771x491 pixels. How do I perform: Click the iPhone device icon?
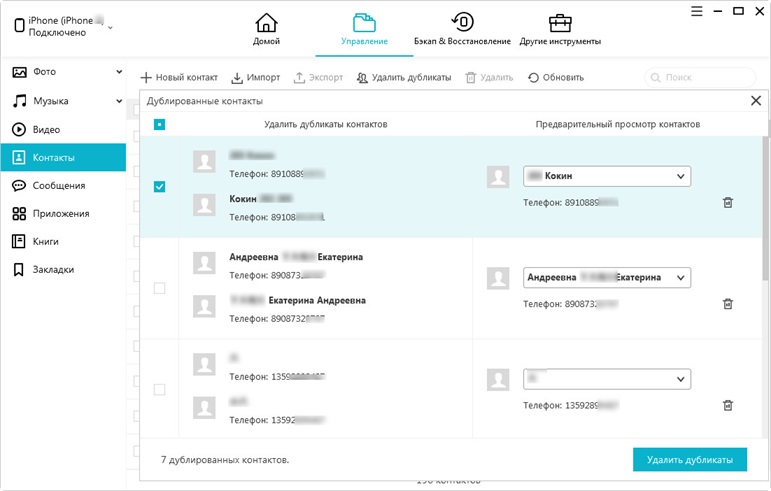19,26
